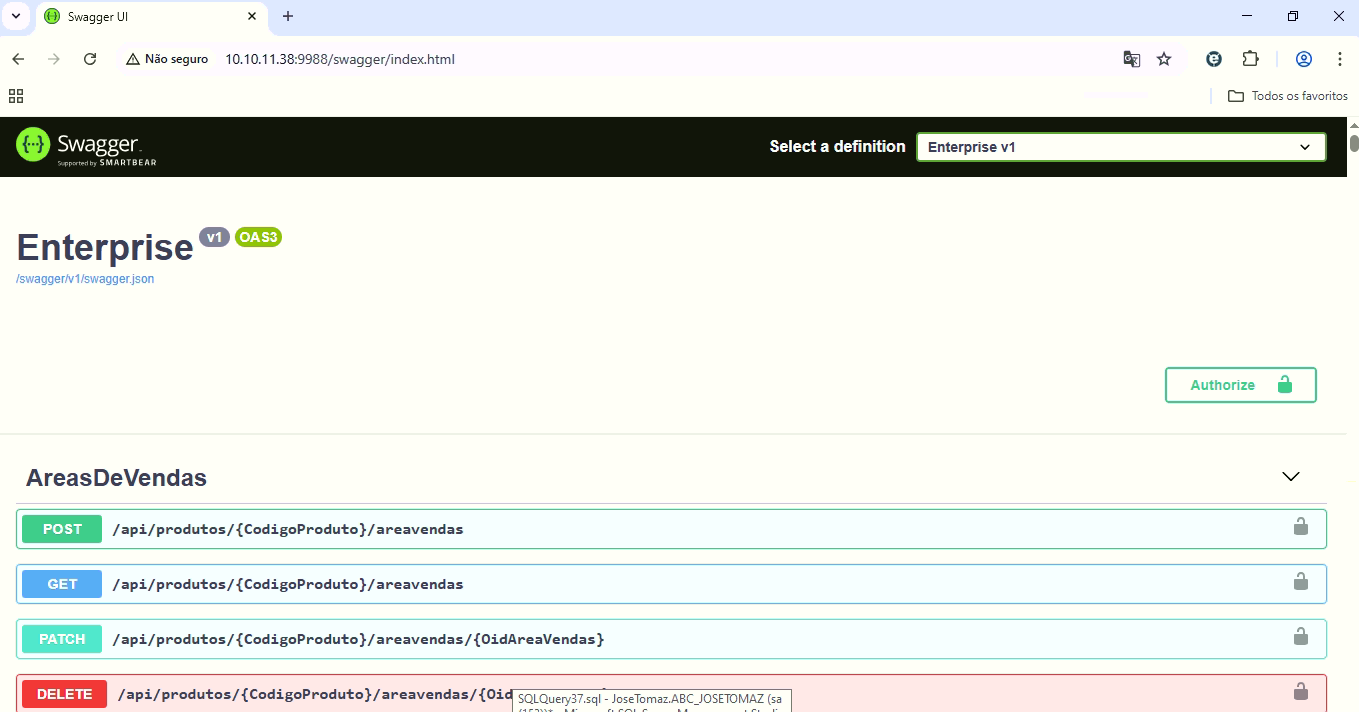Expand the GET areavendas endpoint
The height and width of the screenshot is (712, 1359).
671,584
